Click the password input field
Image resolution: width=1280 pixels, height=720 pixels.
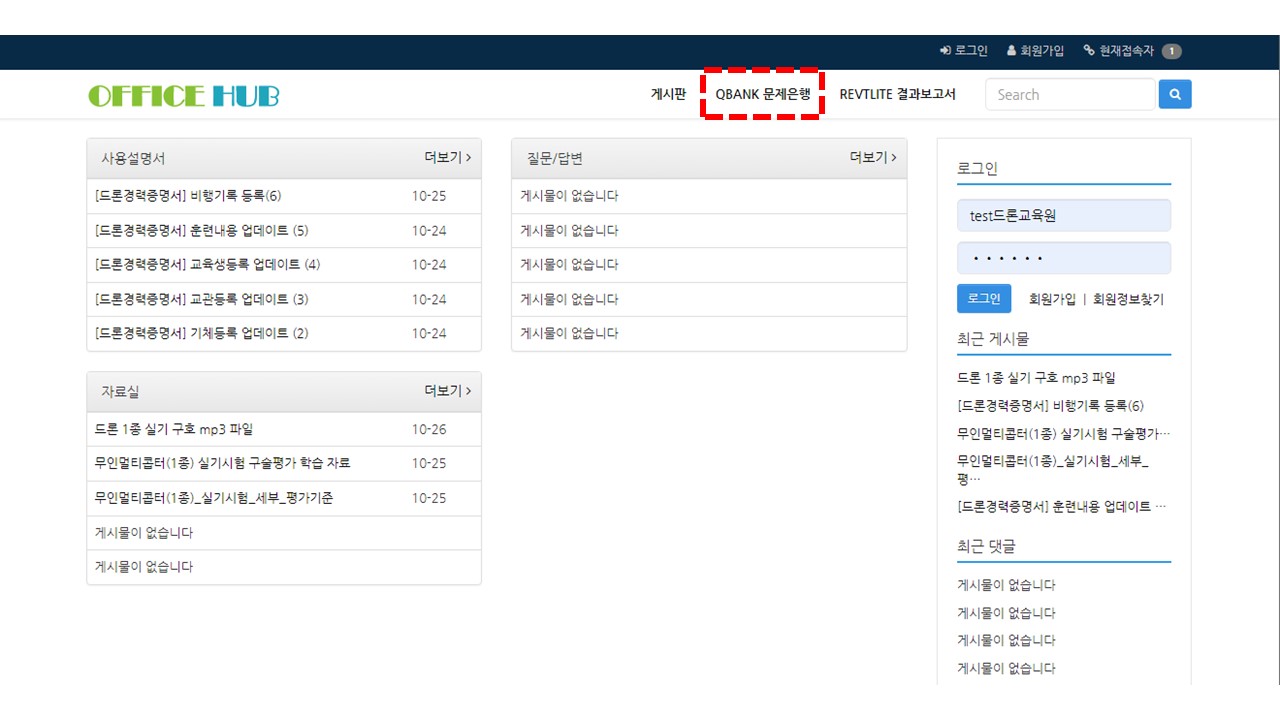[1063, 258]
